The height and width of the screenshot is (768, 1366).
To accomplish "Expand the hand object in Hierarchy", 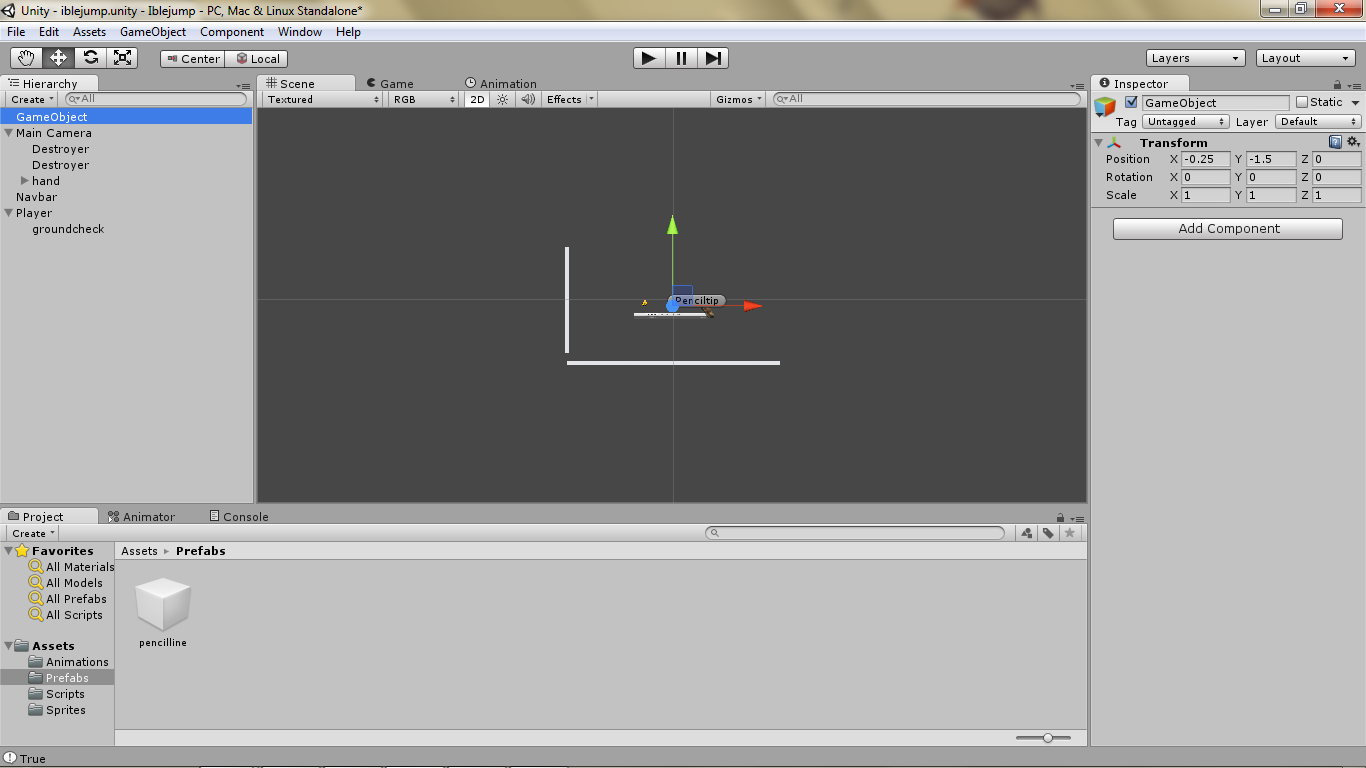I will pyautogui.click(x=25, y=181).
